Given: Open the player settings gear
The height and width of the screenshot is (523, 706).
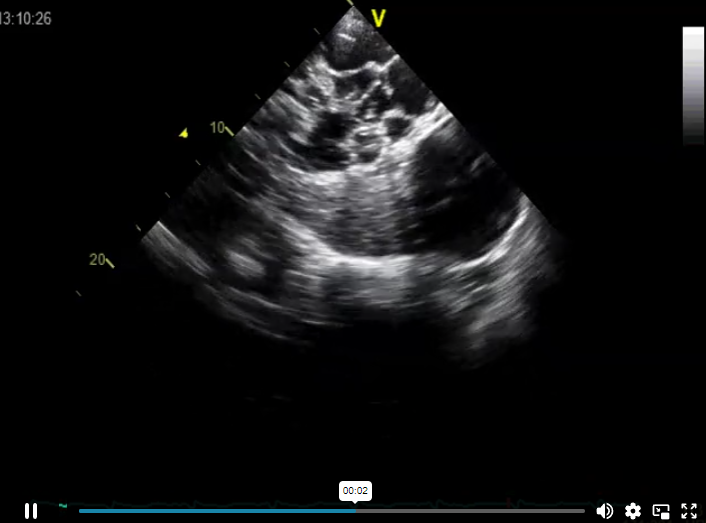Looking at the screenshot, I should pos(633,511).
